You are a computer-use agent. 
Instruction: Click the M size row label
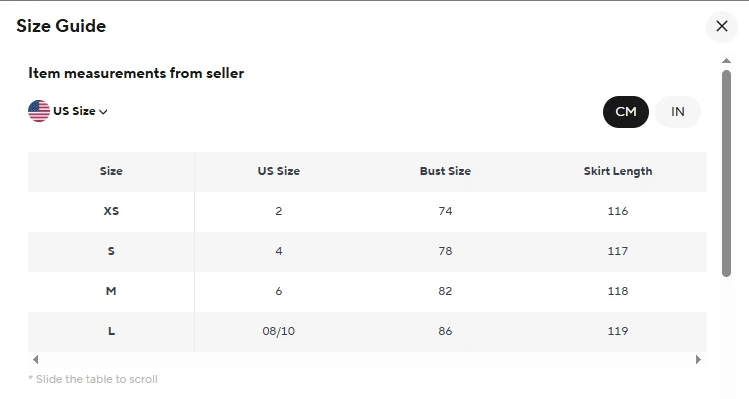[x=111, y=291]
